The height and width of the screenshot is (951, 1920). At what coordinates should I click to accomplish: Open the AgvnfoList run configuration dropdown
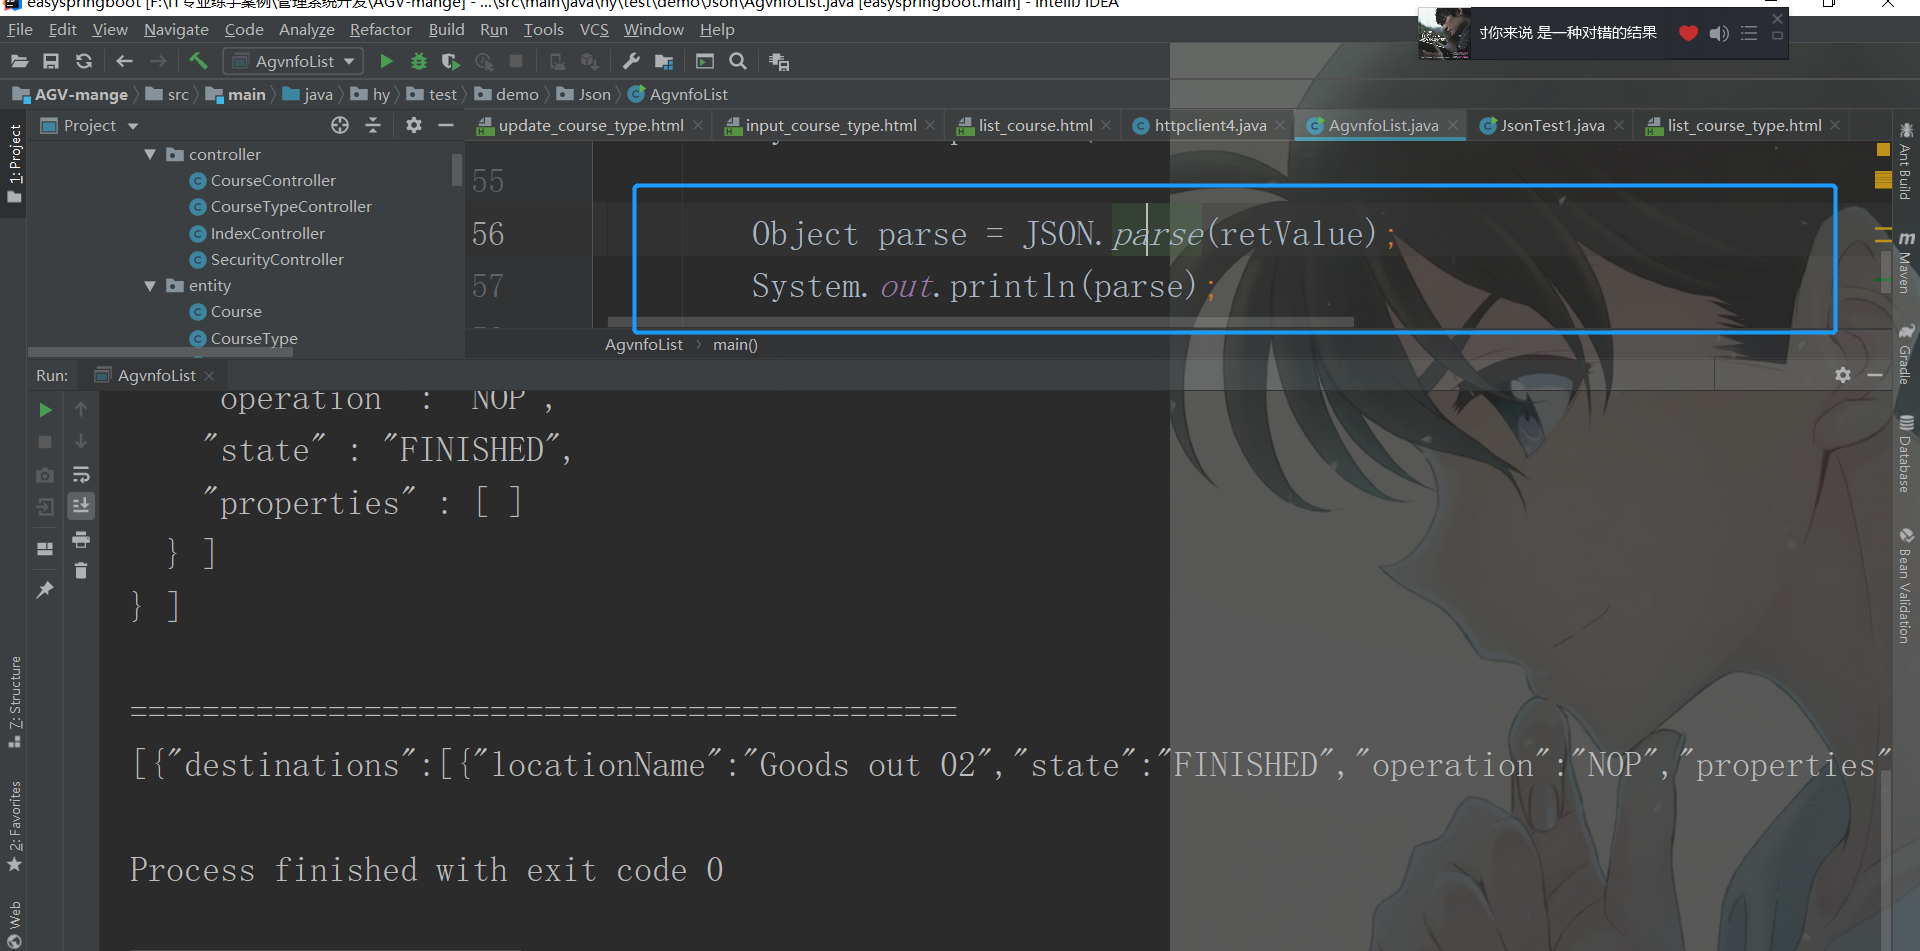tap(348, 61)
